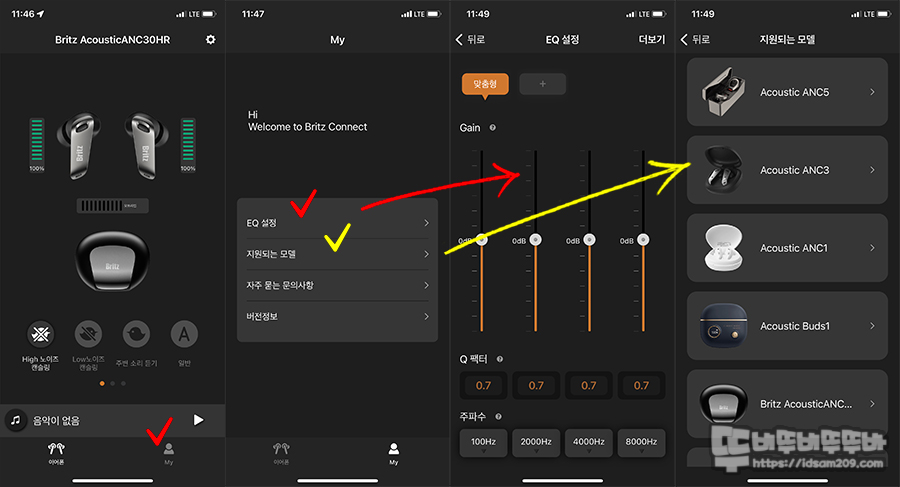Tap the charging case image
900x487 pixels.
112,261
